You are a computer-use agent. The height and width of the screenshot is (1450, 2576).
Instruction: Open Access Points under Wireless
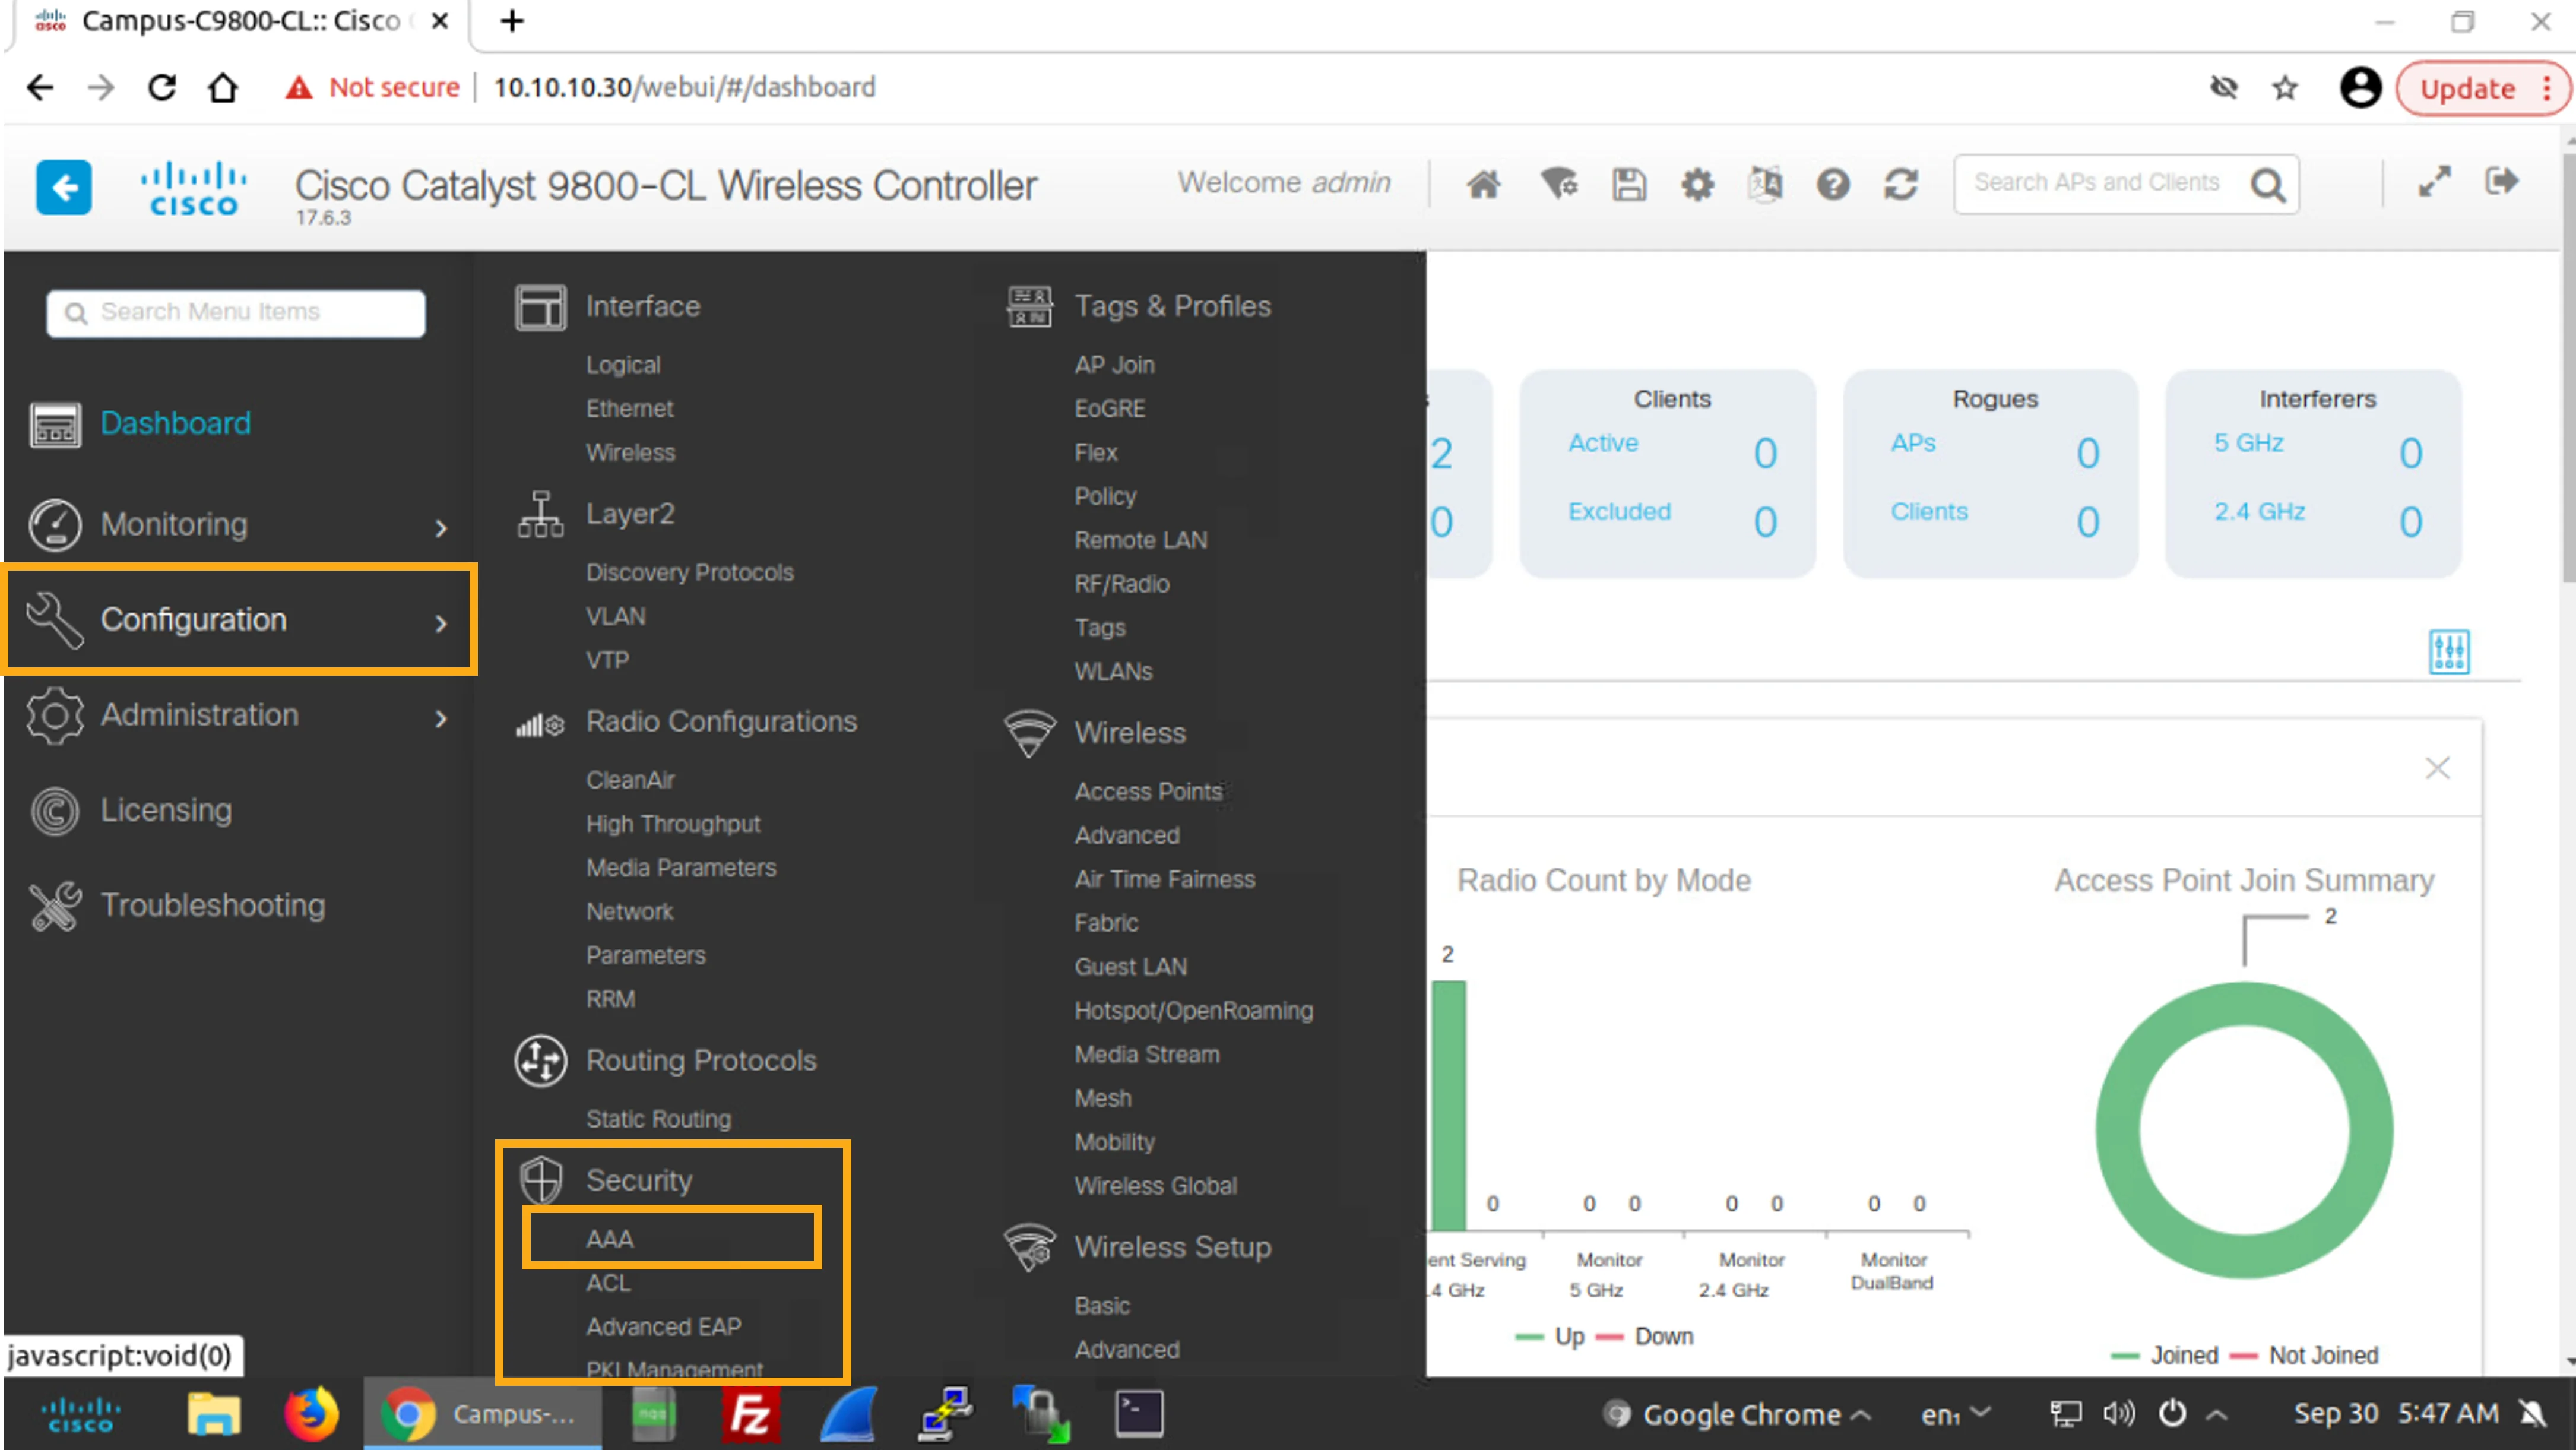[1148, 791]
